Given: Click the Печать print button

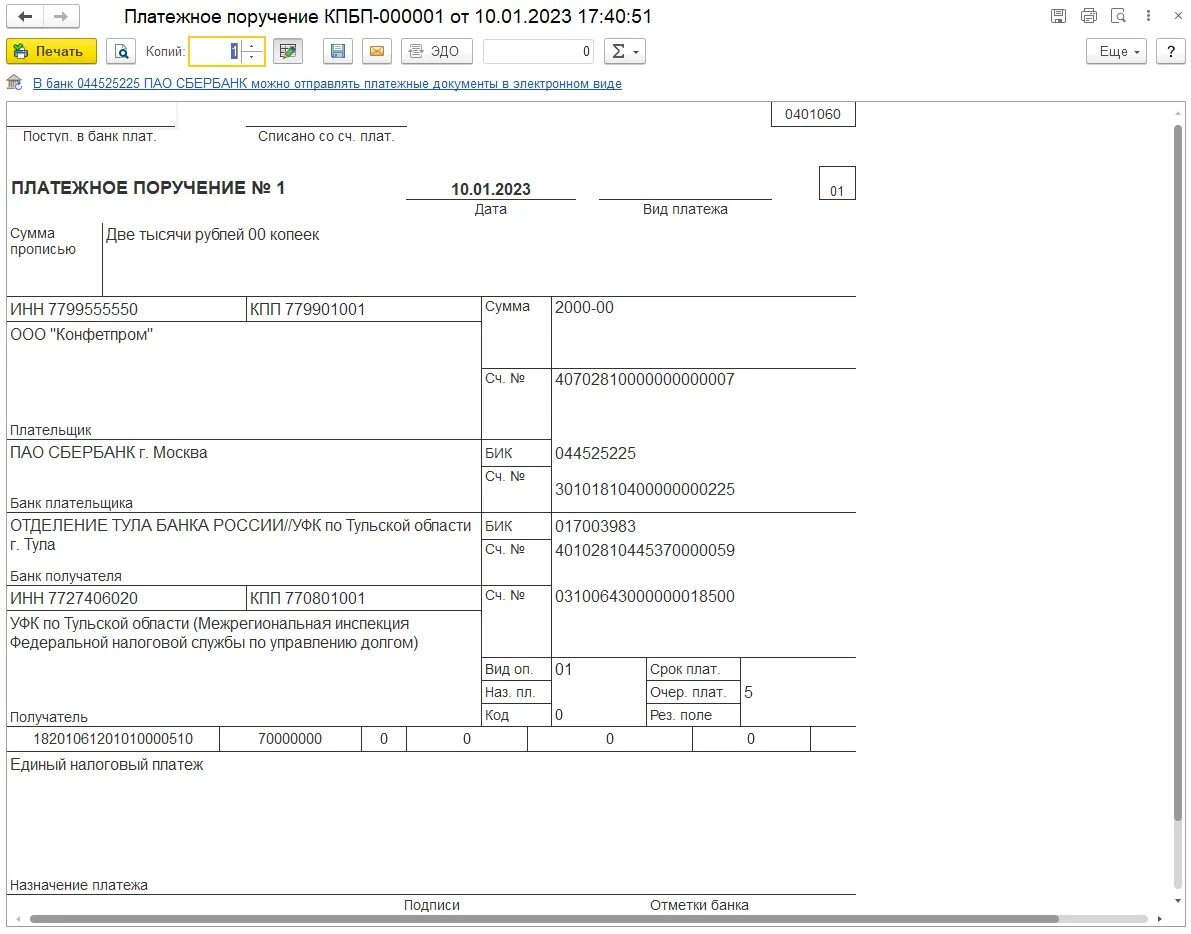Looking at the screenshot, I should [52, 52].
